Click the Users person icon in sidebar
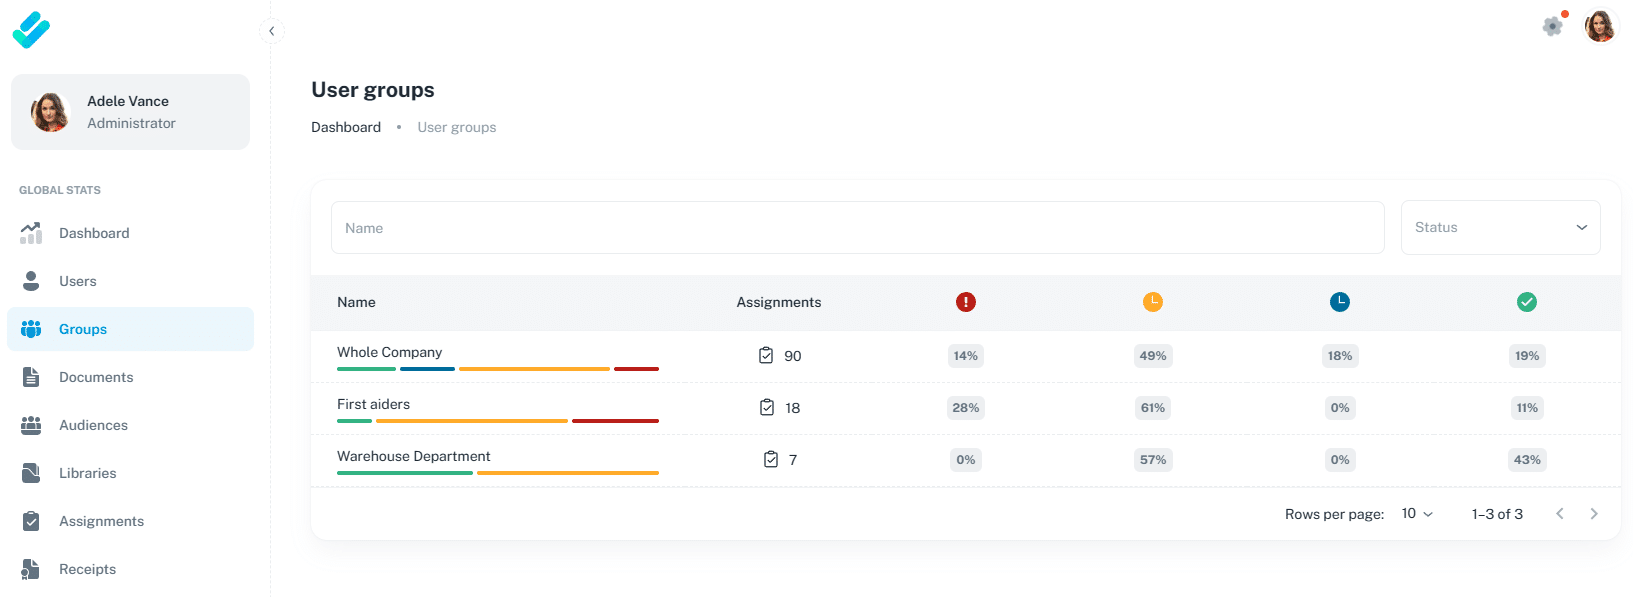The image size is (1633, 597). tap(31, 281)
